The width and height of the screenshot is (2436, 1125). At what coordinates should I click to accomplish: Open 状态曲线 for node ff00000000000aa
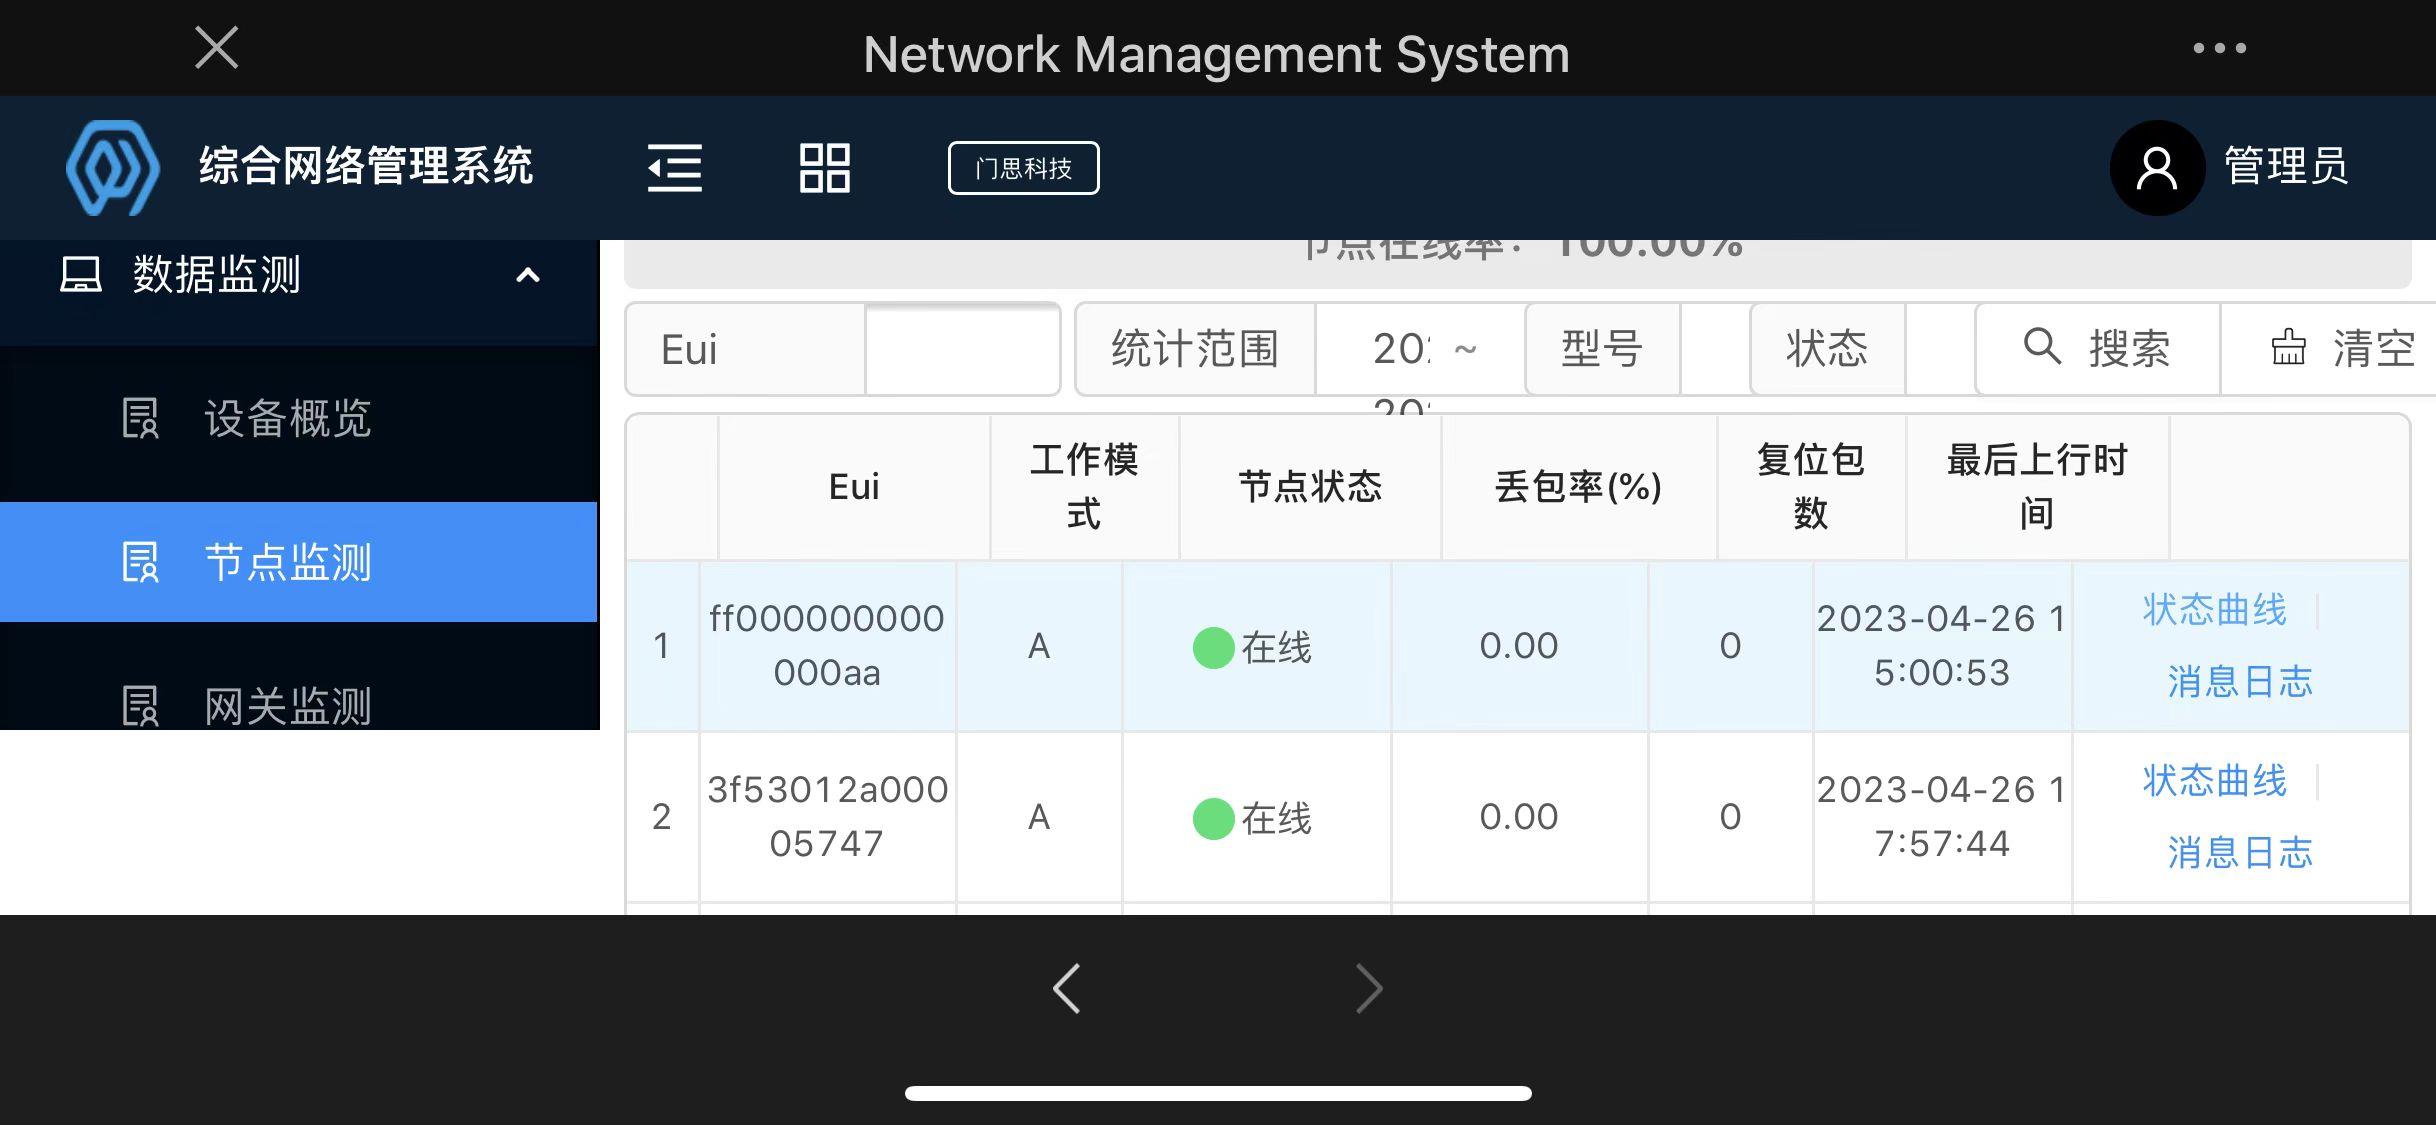(2214, 610)
